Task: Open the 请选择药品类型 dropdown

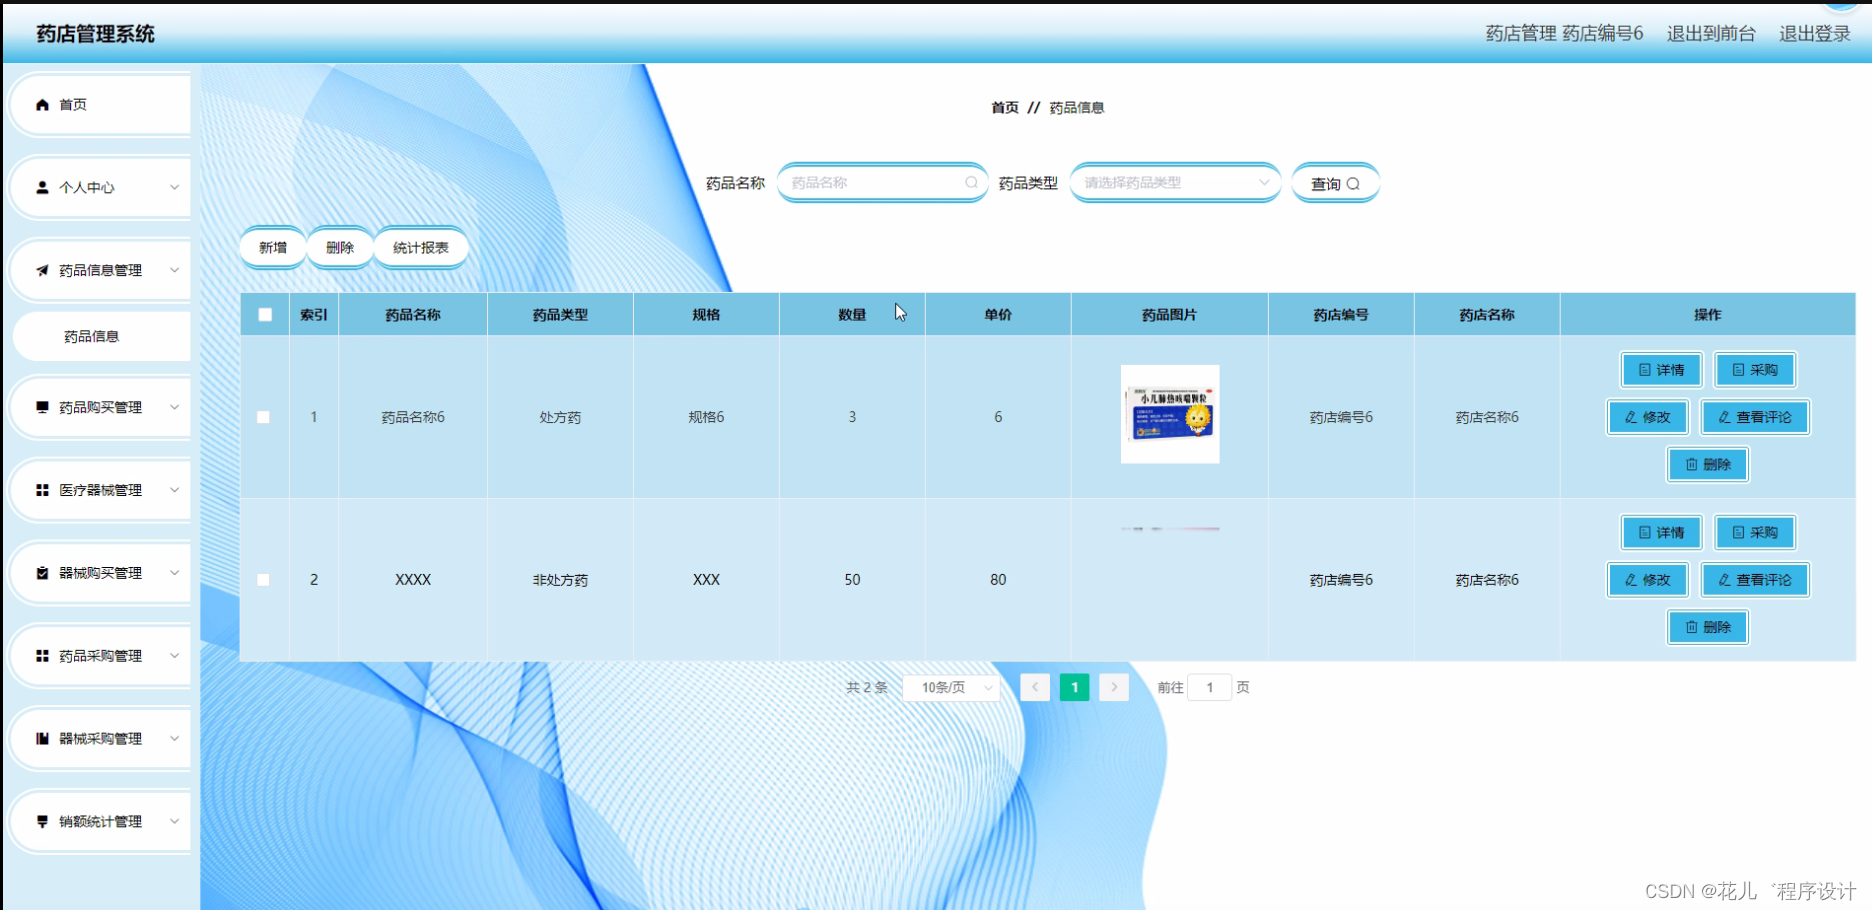Action: tap(1174, 183)
